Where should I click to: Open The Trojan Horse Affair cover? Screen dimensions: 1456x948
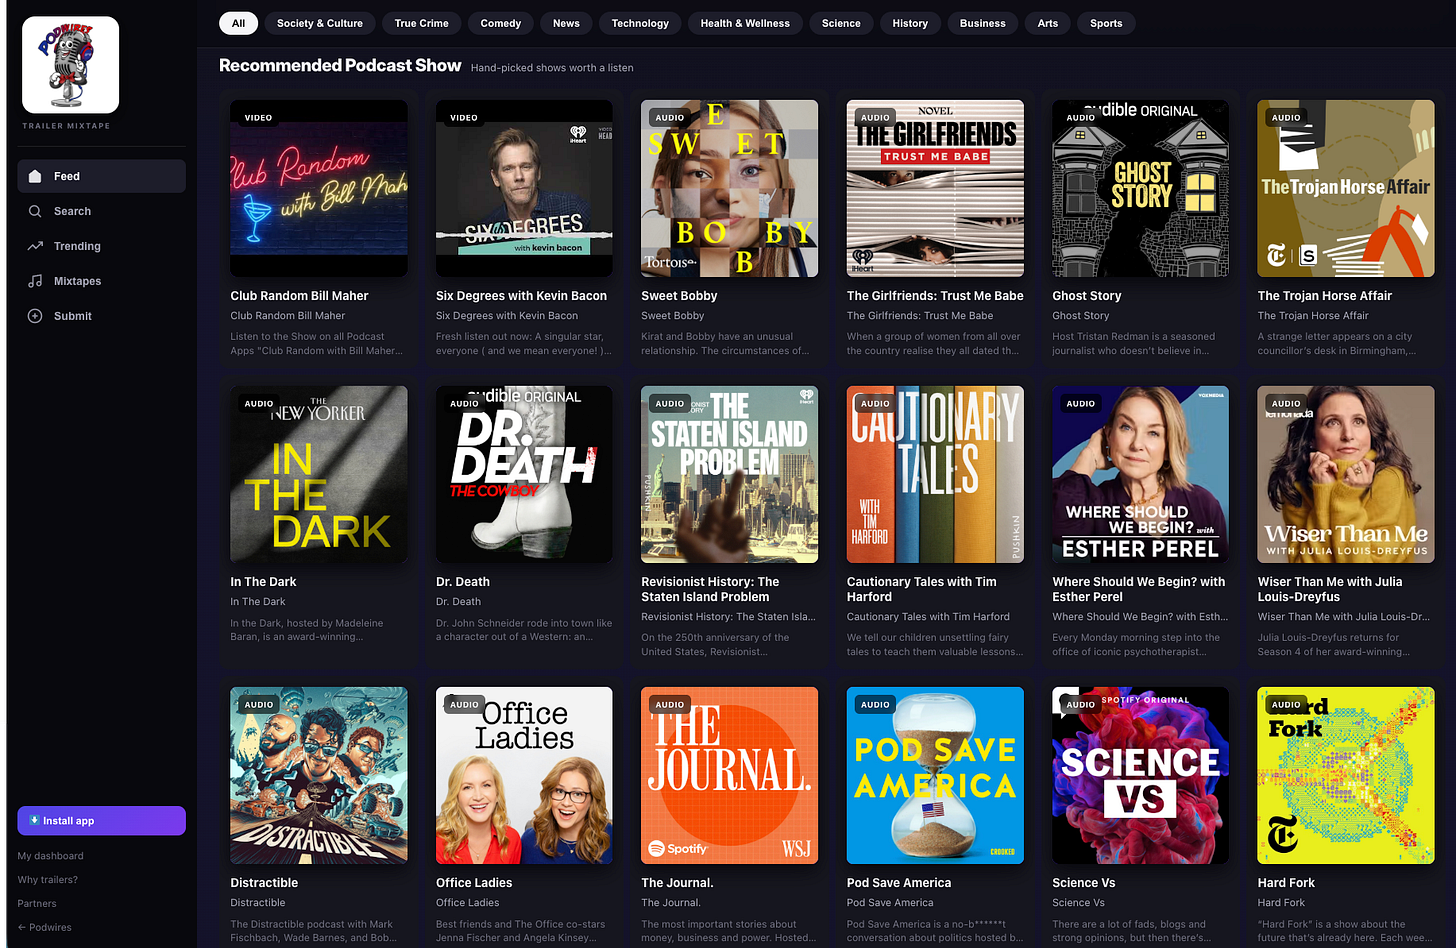(x=1346, y=188)
